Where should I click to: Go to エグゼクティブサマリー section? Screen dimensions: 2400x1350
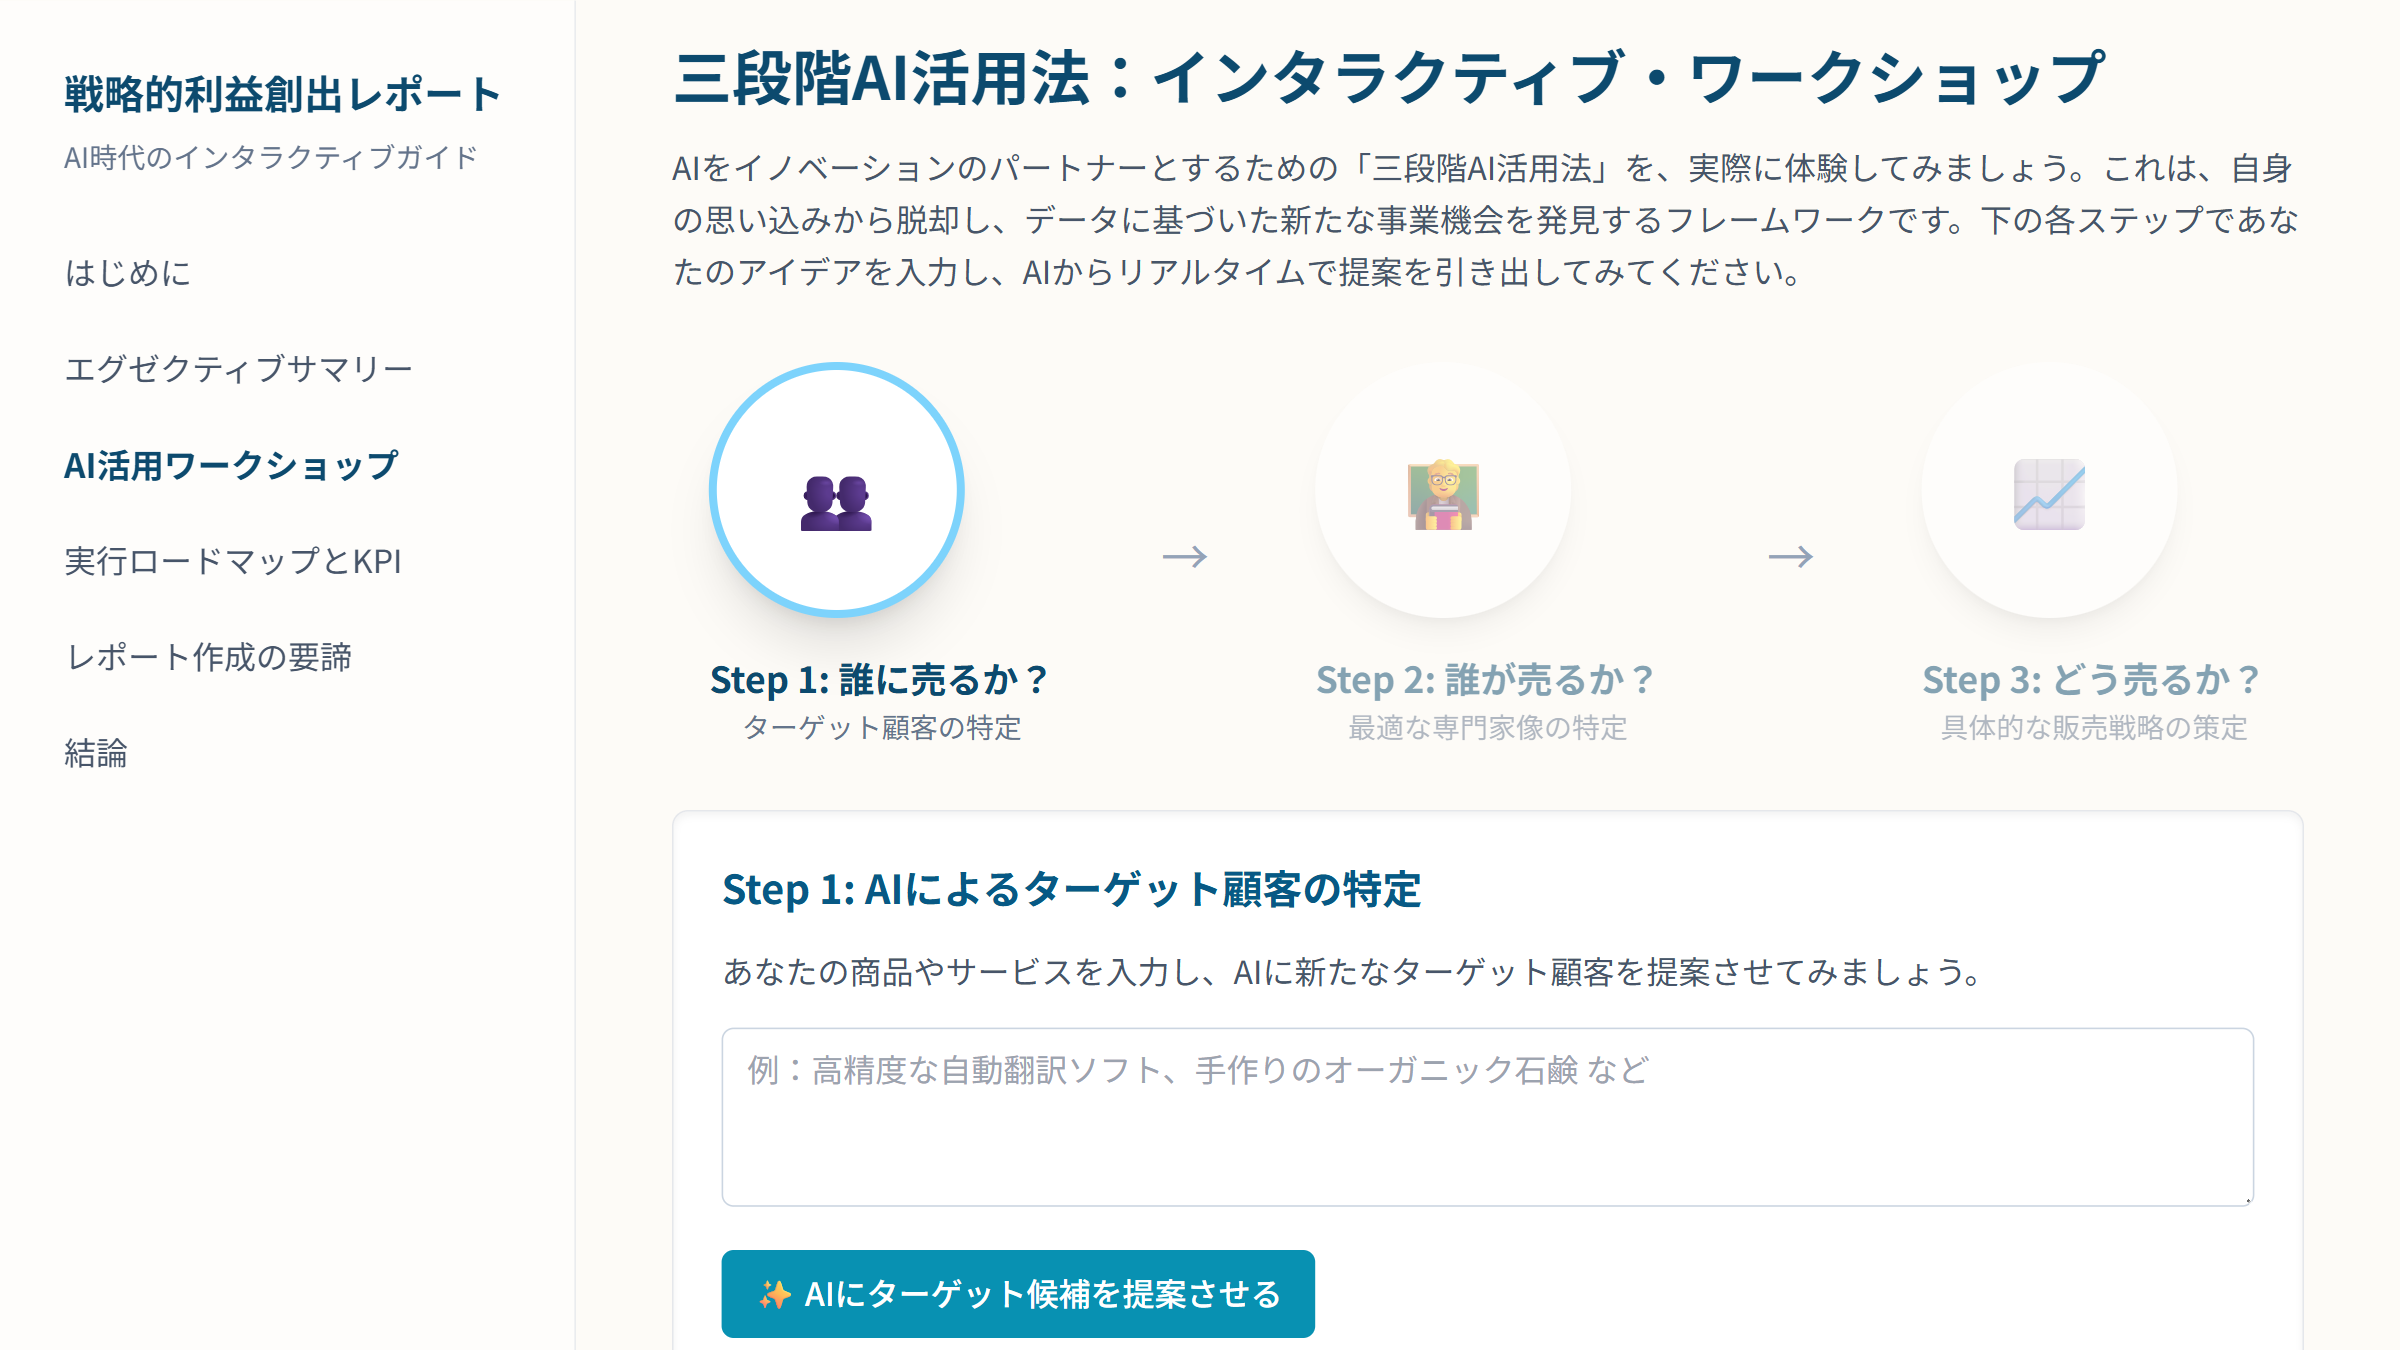tap(238, 369)
